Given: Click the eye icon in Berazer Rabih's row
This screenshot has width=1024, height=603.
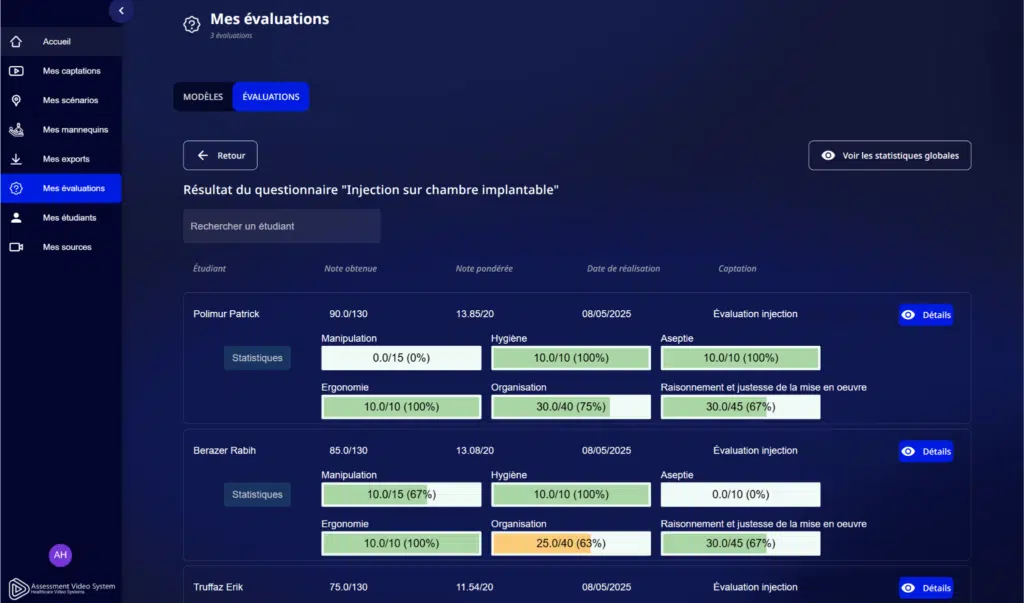Looking at the screenshot, I should coord(908,451).
